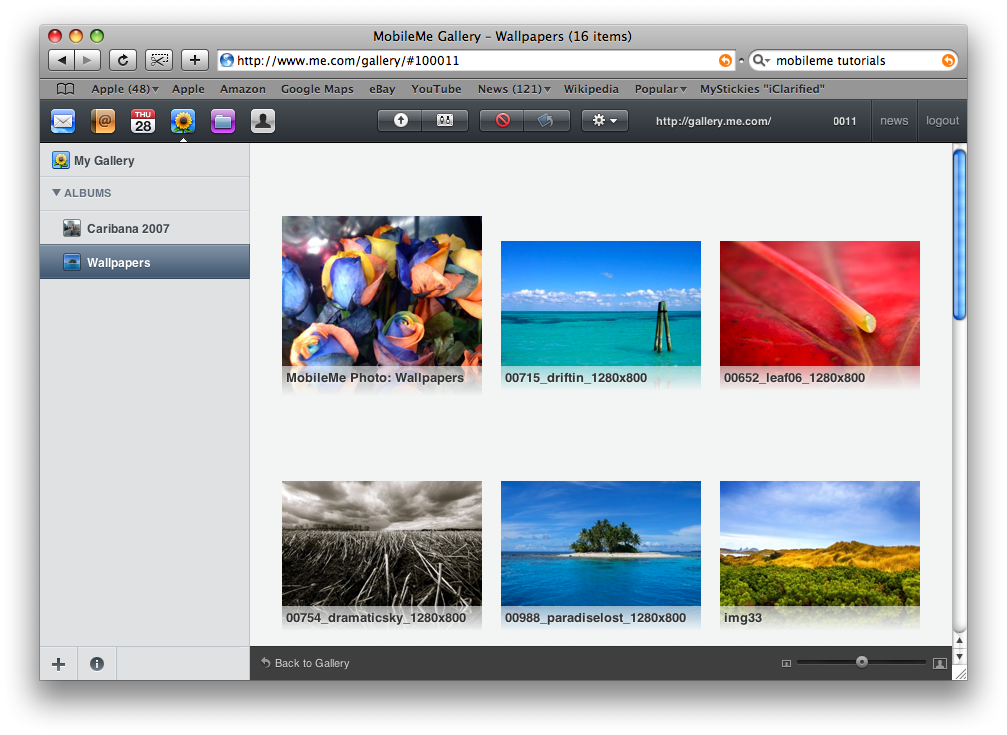Open the gear settings dropdown
1007x735 pixels.
tap(604, 120)
